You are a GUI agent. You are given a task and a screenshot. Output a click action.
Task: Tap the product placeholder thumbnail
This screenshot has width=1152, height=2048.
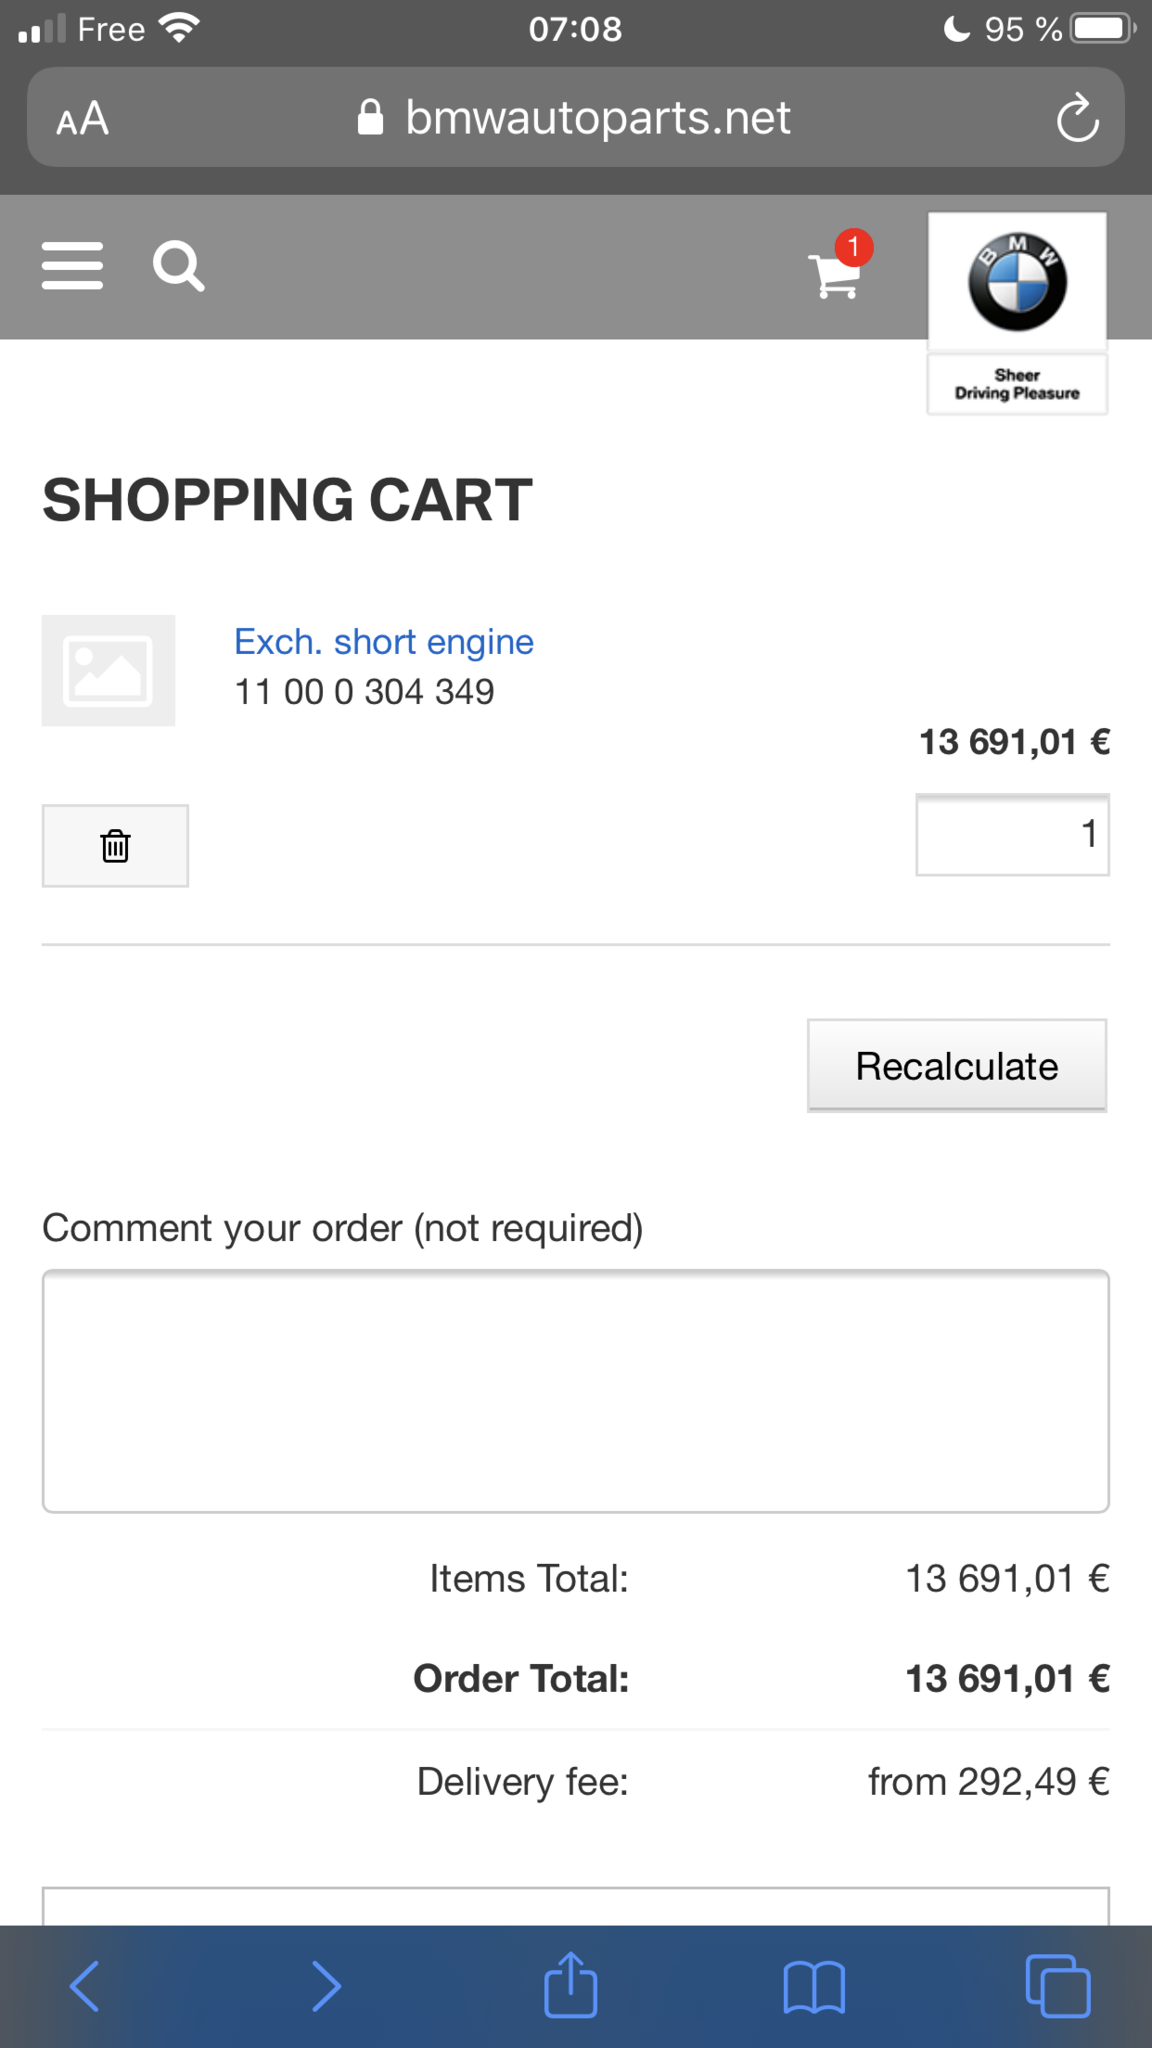(x=108, y=670)
